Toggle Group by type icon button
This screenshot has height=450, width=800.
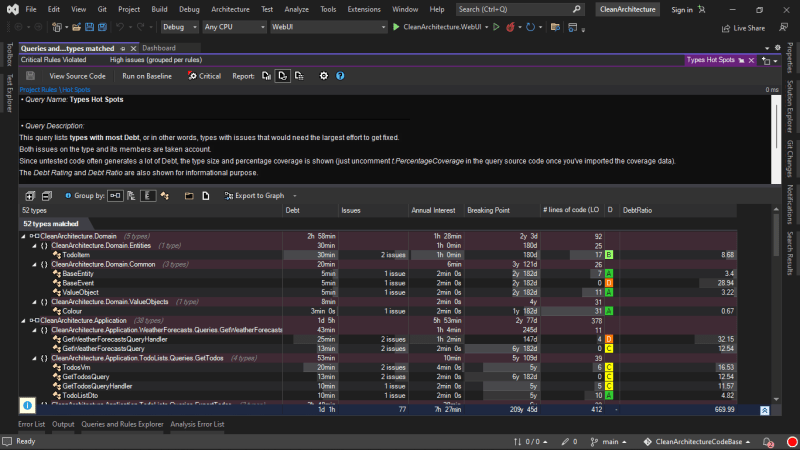coord(165,196)
